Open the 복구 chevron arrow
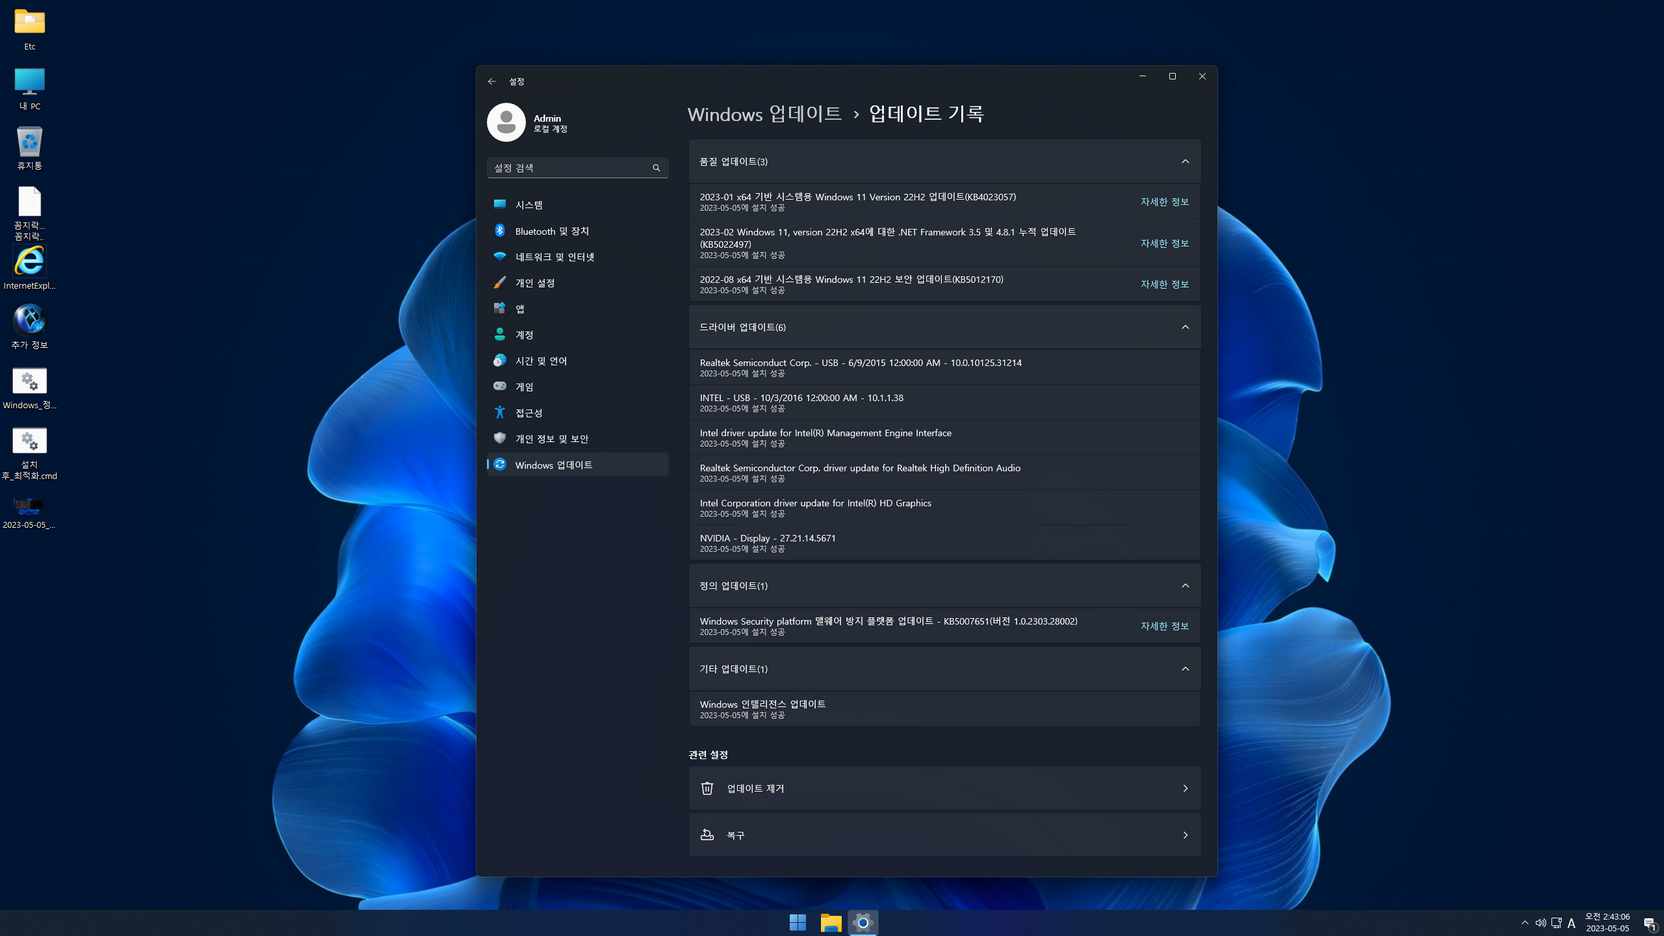This screenshot has height=936, width=1664. (x=1185, y=835)
